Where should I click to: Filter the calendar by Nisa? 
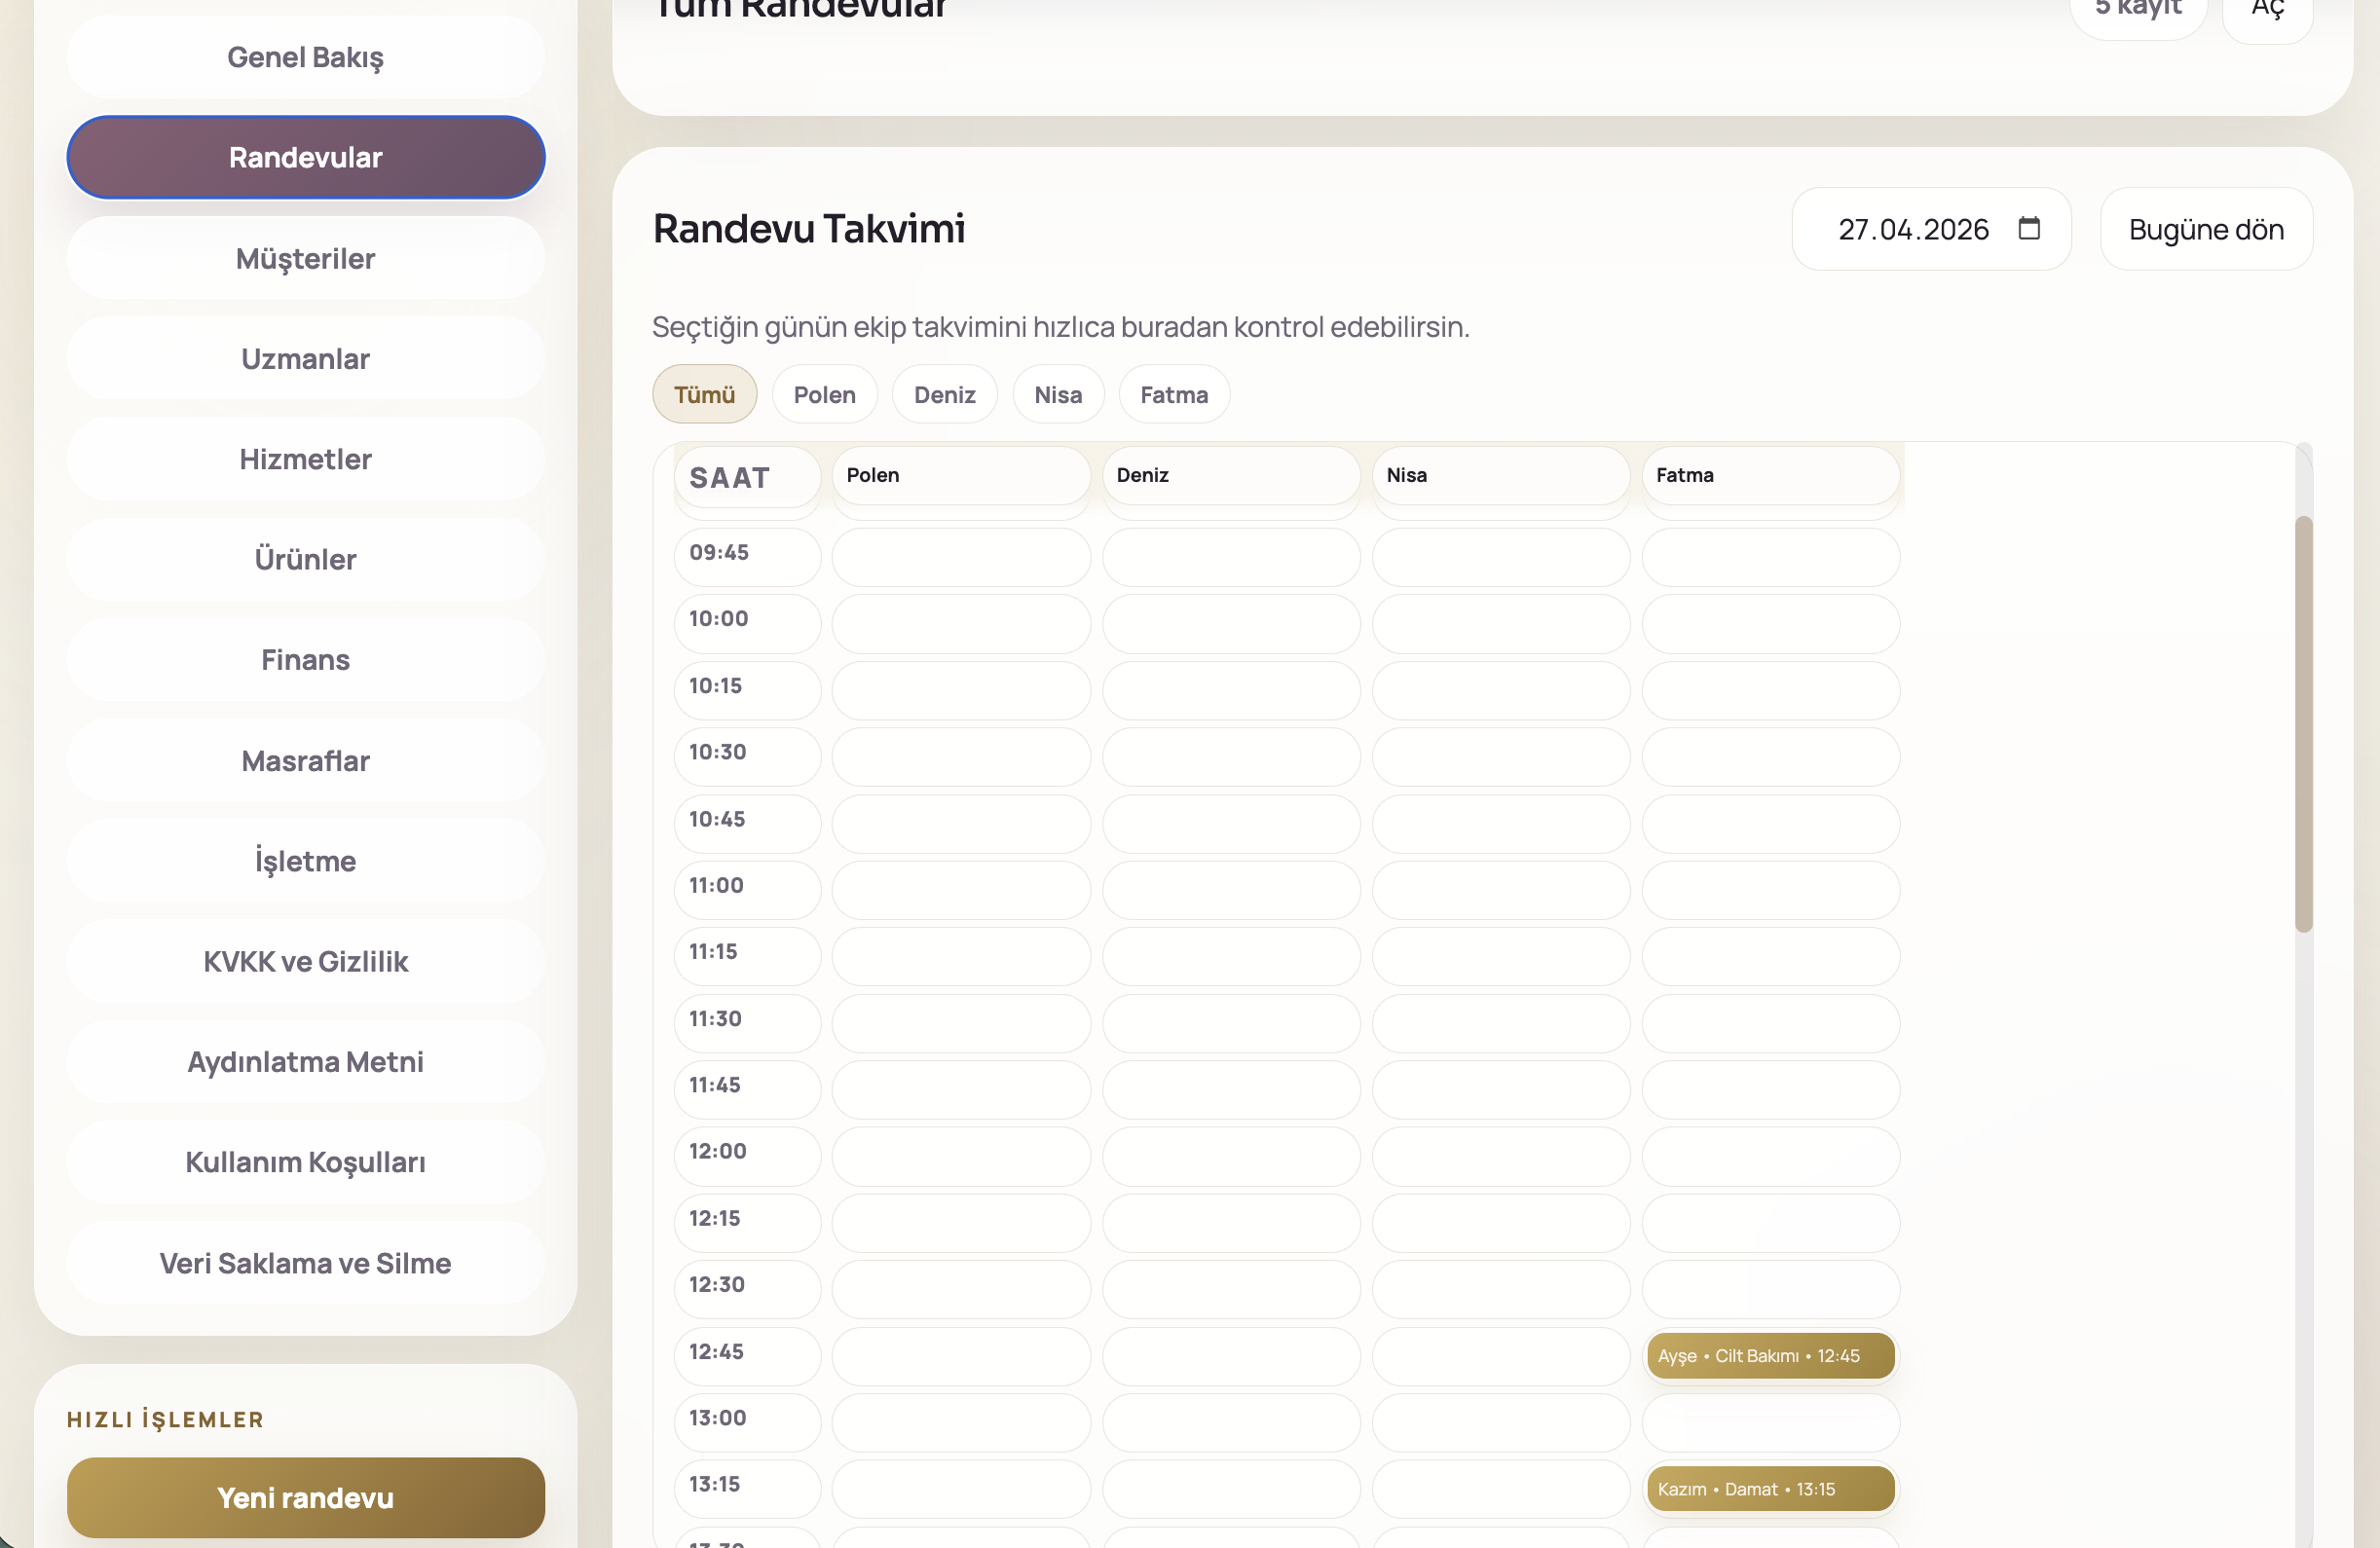pyautogui.click(x=1058, y=394)
